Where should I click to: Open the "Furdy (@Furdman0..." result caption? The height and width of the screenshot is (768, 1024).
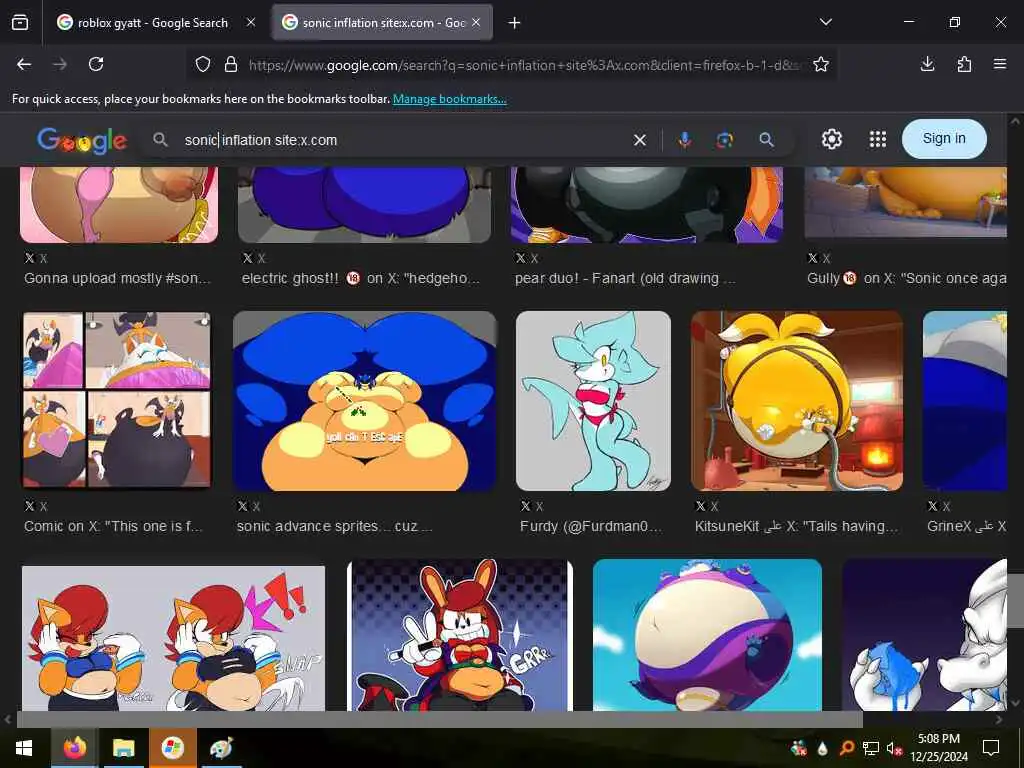point(590,526)
